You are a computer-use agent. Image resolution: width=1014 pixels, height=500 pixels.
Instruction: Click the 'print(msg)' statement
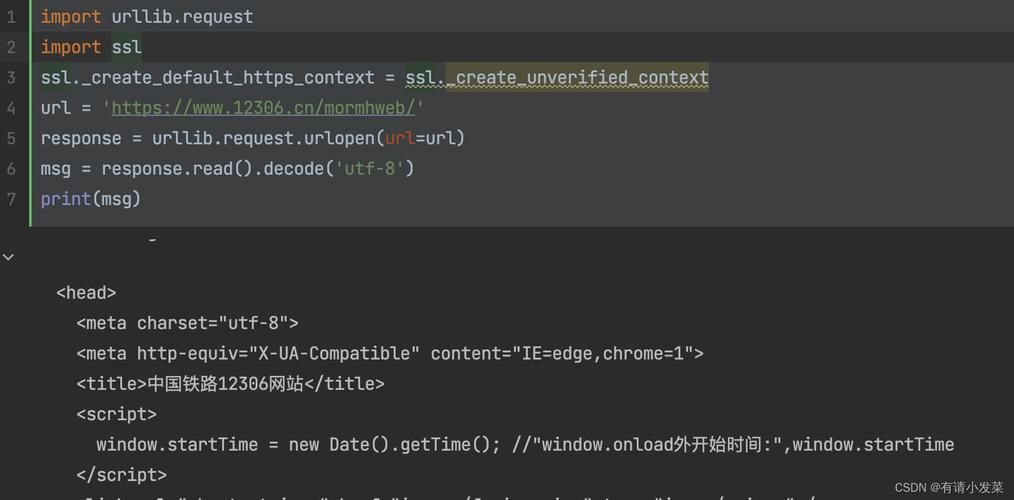91,199
